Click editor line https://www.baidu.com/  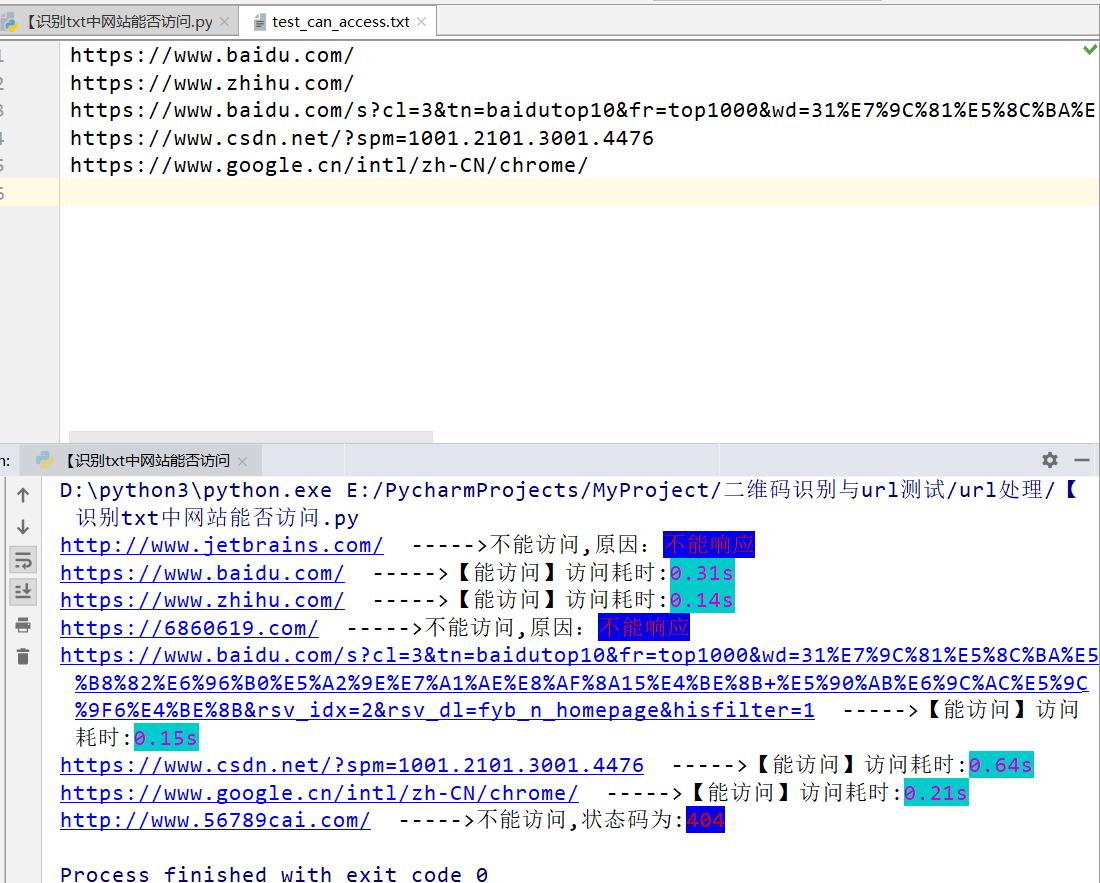tap(212, 55)
